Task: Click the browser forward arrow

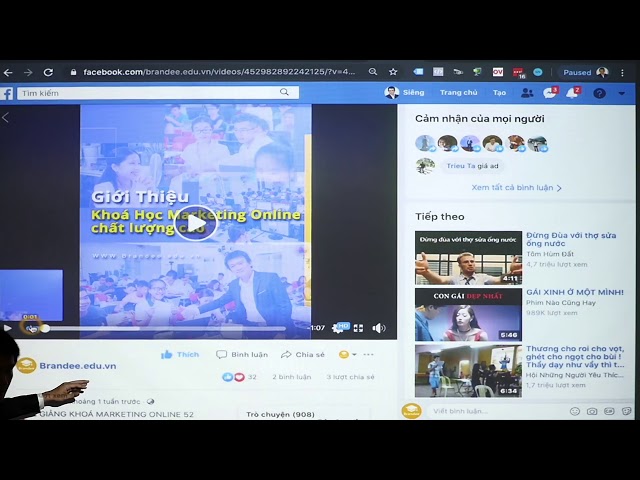Action: [28, 73]
